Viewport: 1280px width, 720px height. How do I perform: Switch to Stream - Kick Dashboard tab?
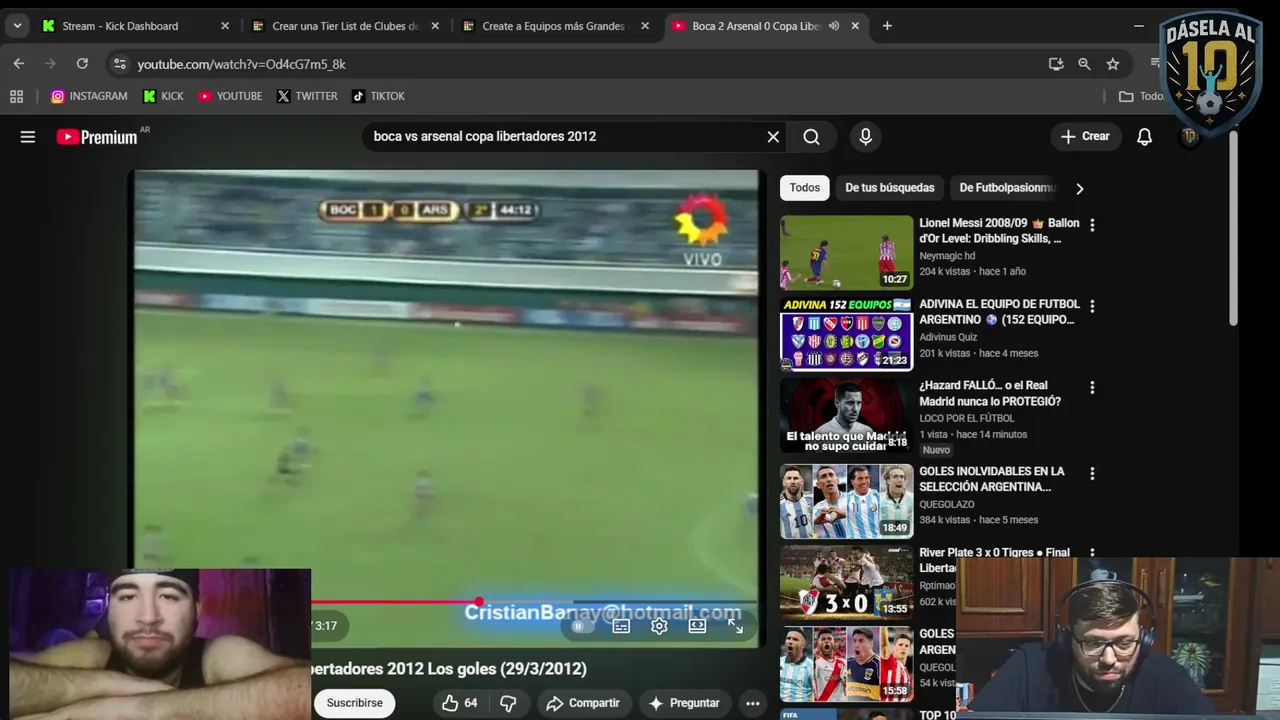tap(120, 26)
